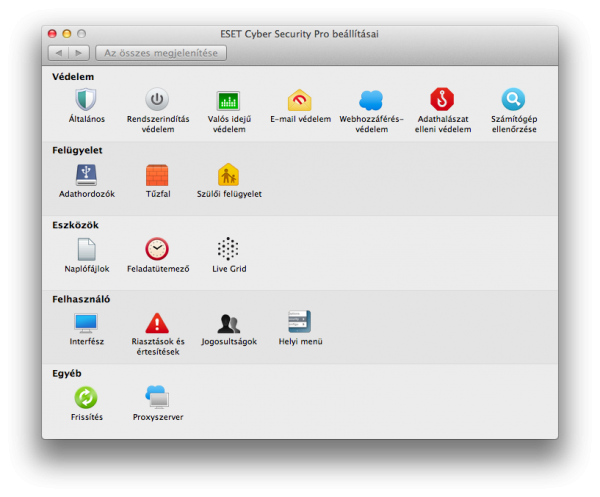Open the Jogosultságok users icon
This screenshot has height=497, width=600.
(228, 324)
